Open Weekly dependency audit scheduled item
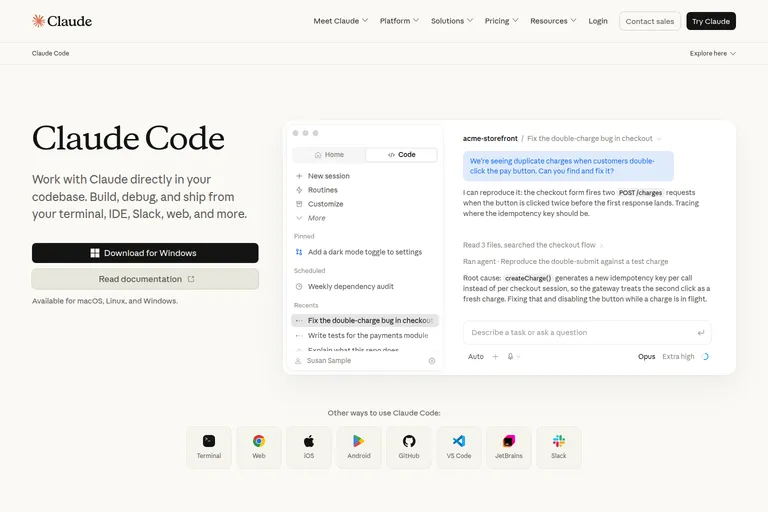 pos(351,287)
